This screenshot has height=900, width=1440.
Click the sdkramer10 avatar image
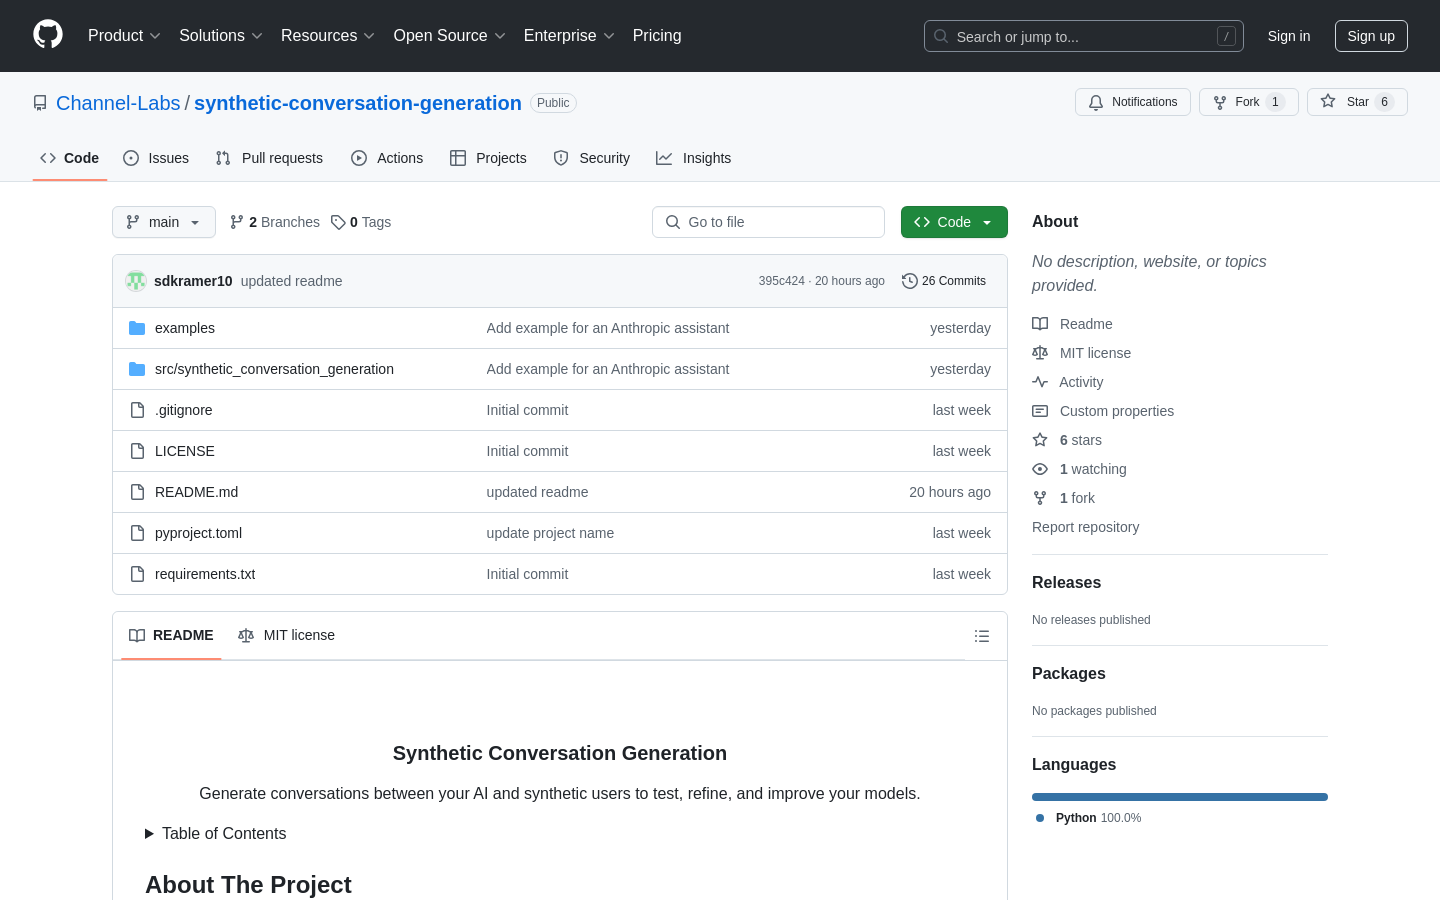[x=136, y=281]
